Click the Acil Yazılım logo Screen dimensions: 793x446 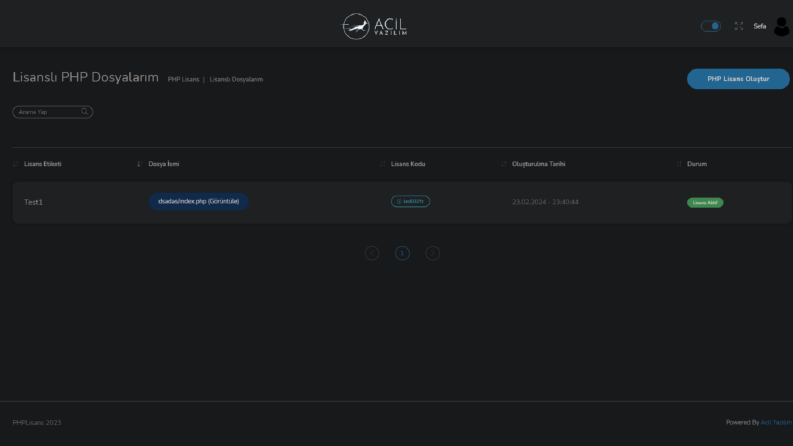click(x=374, y=26)
